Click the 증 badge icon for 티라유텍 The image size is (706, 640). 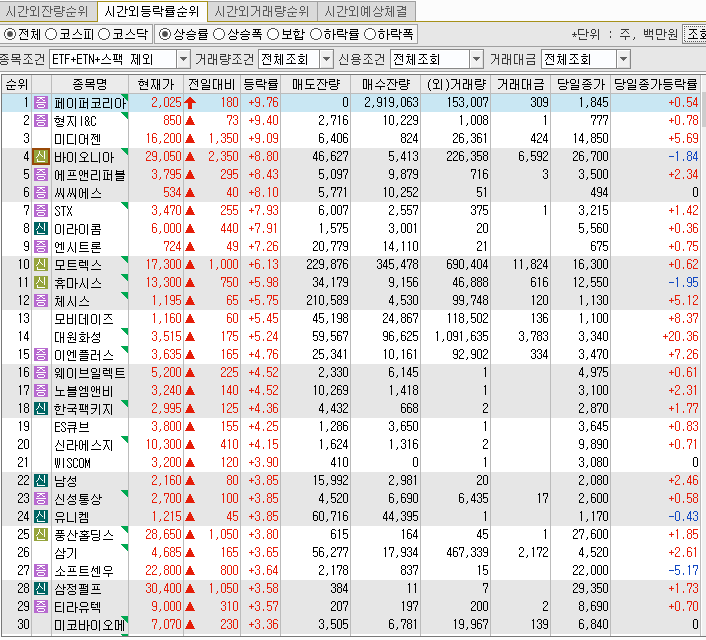coord(41,607)
